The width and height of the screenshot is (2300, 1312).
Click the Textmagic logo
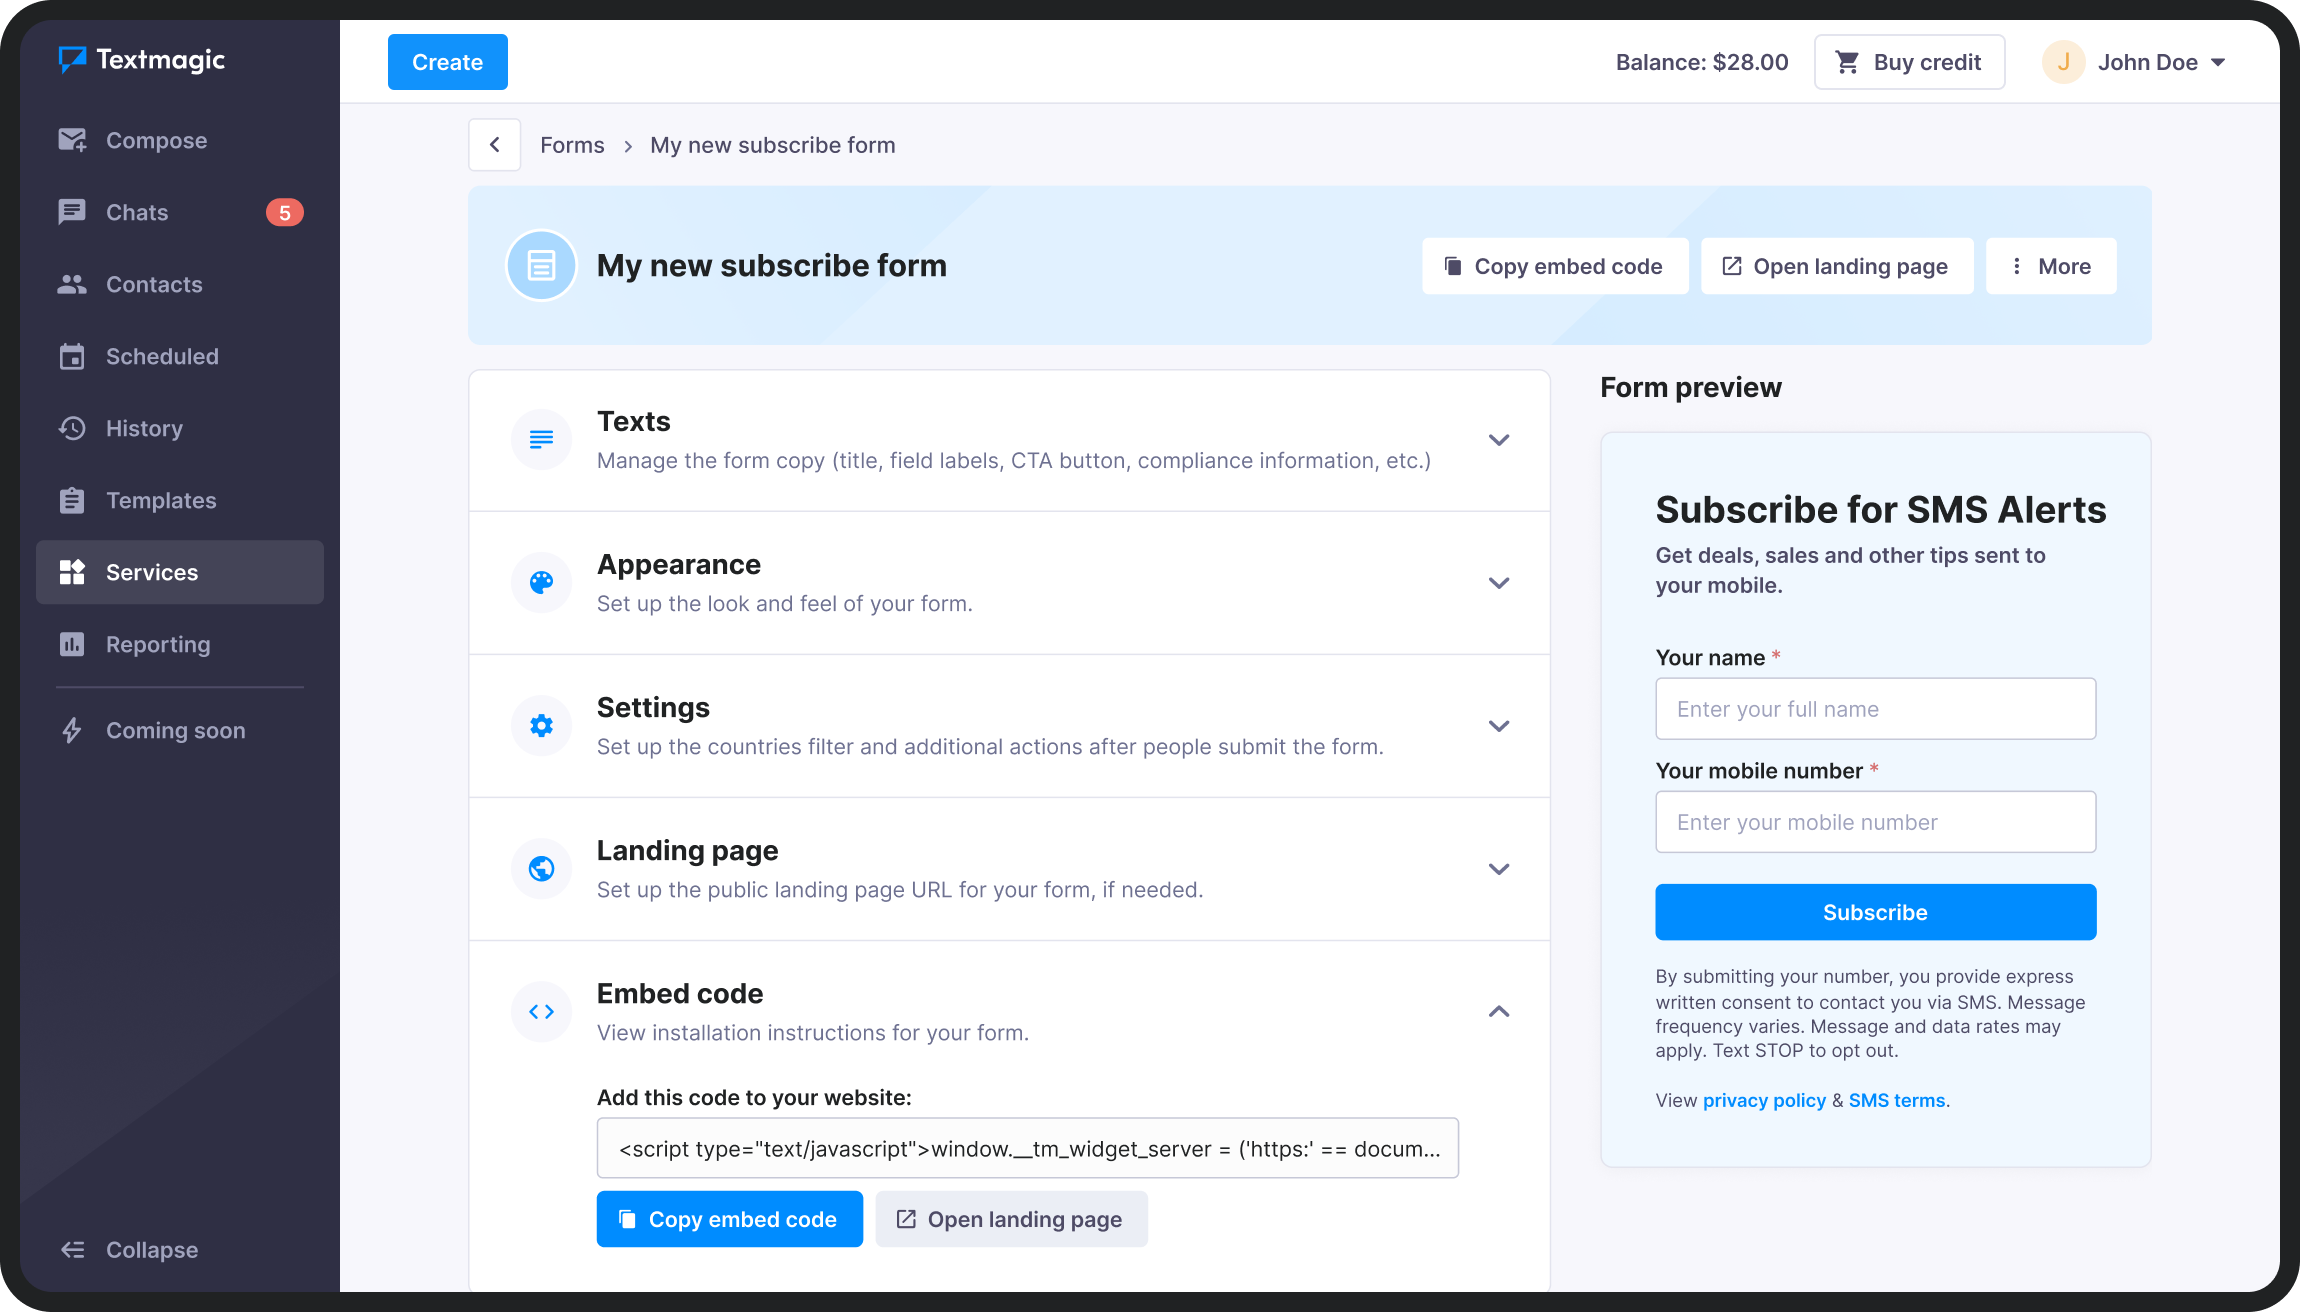coord(141,60)
